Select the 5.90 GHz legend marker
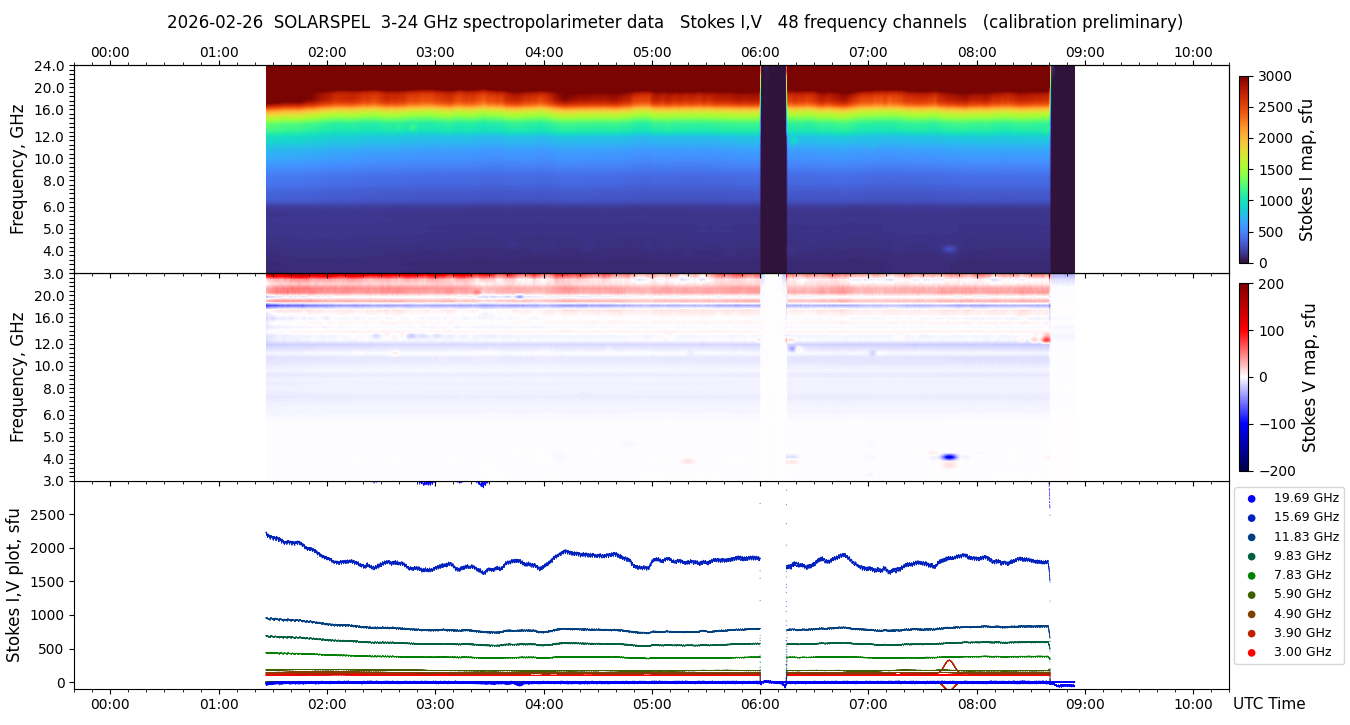Image resolution: width=1350 pixels, height=725 pixels. [x=1251, y=594]
